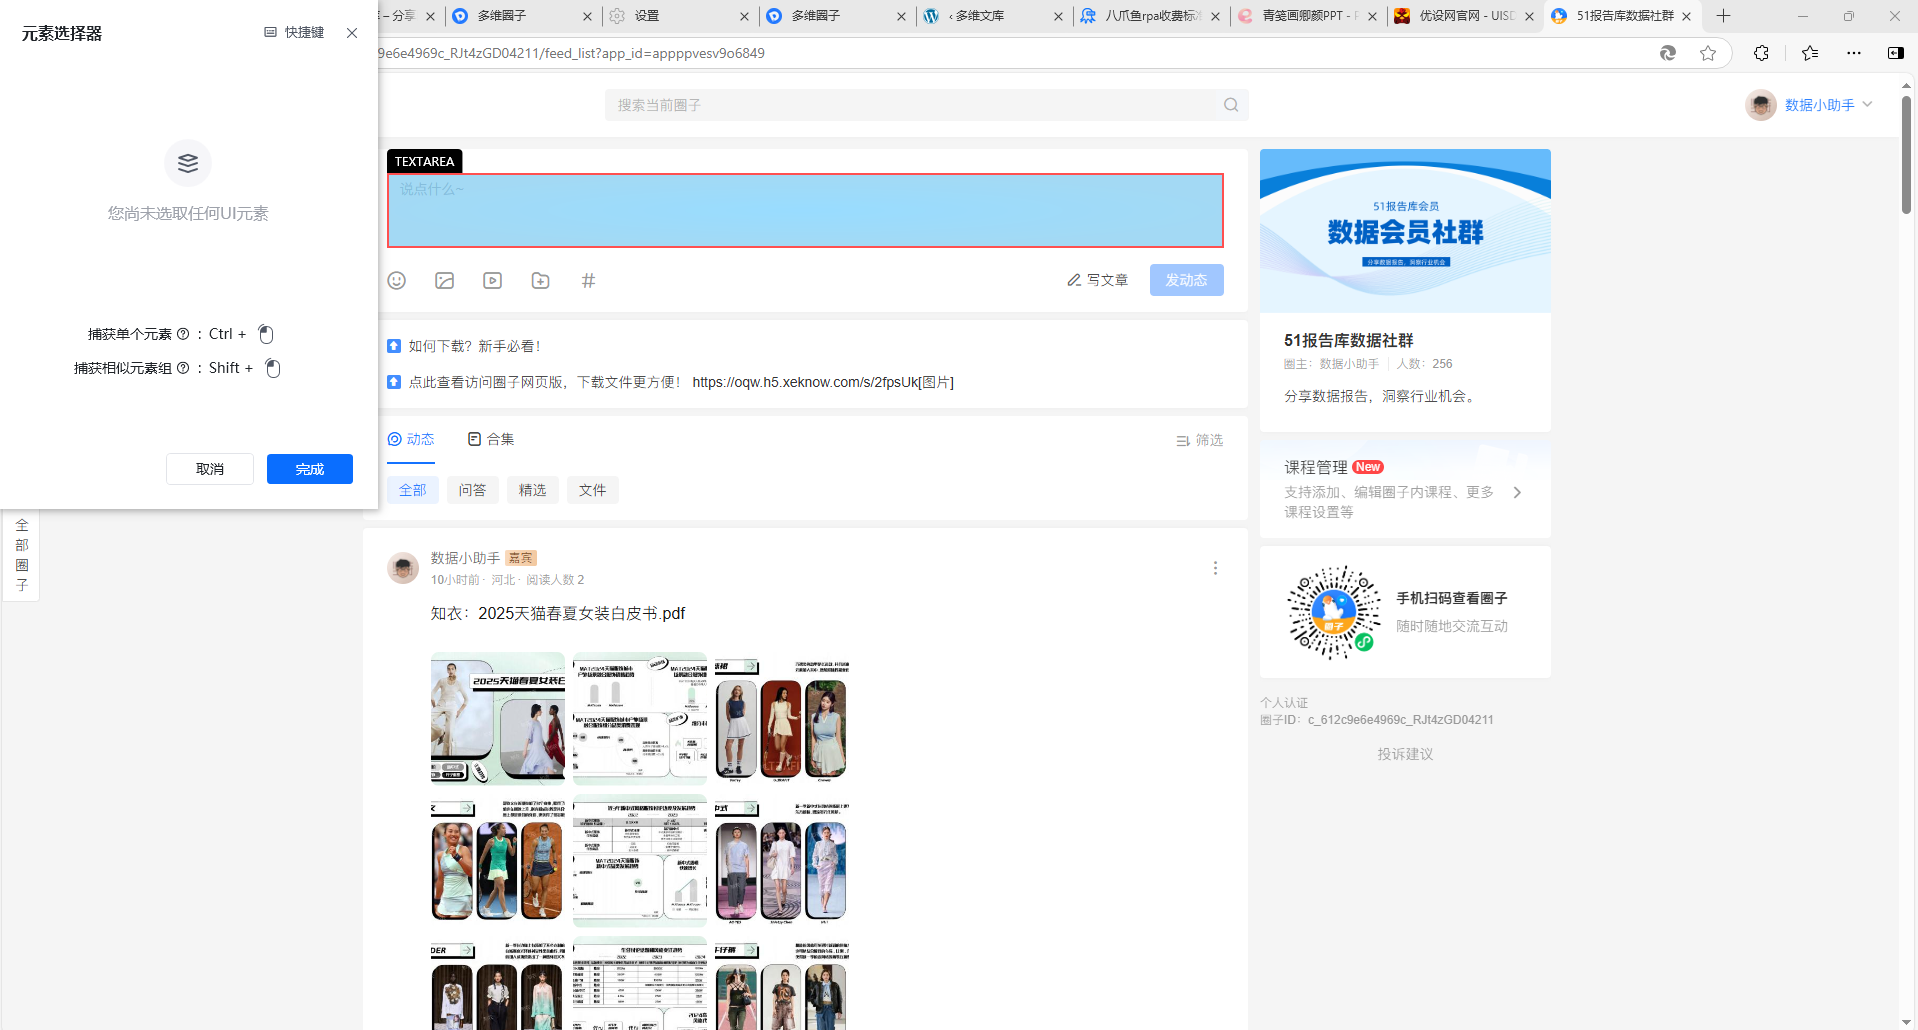Open the emoji picker below the post box
Screen dimensions: 1918x1030
397,281
